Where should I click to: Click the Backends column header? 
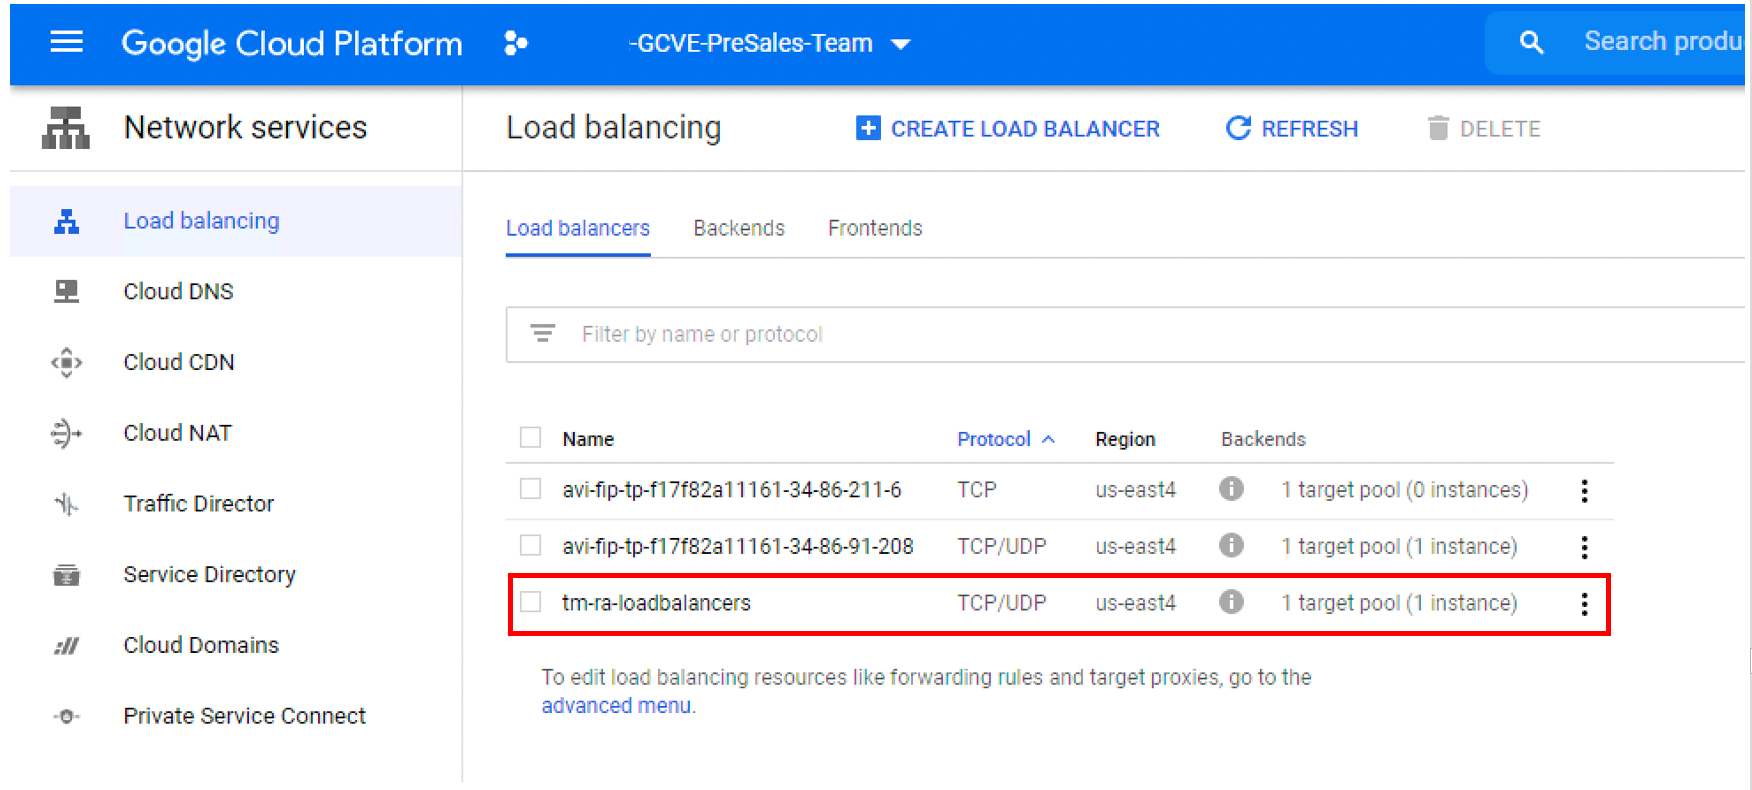1263,439
